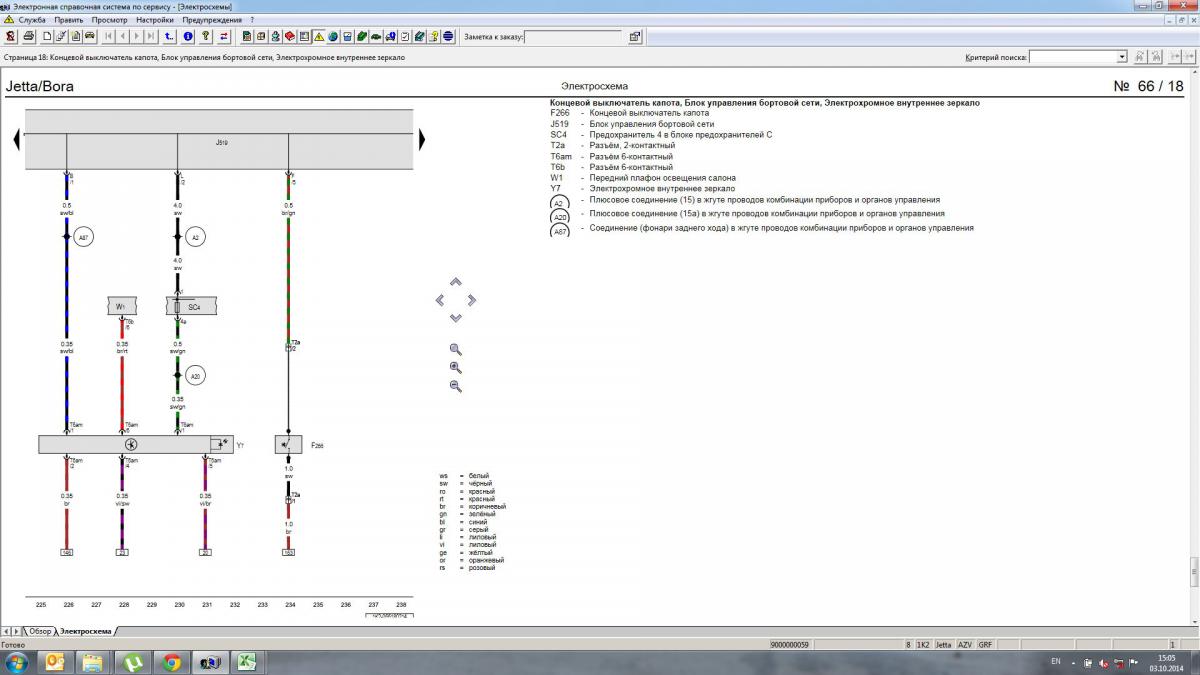Image resolution: width=1200 pixels, height=675 pixels.
Task: Go to previous page toolbar arrow
Action: [122, 37]
